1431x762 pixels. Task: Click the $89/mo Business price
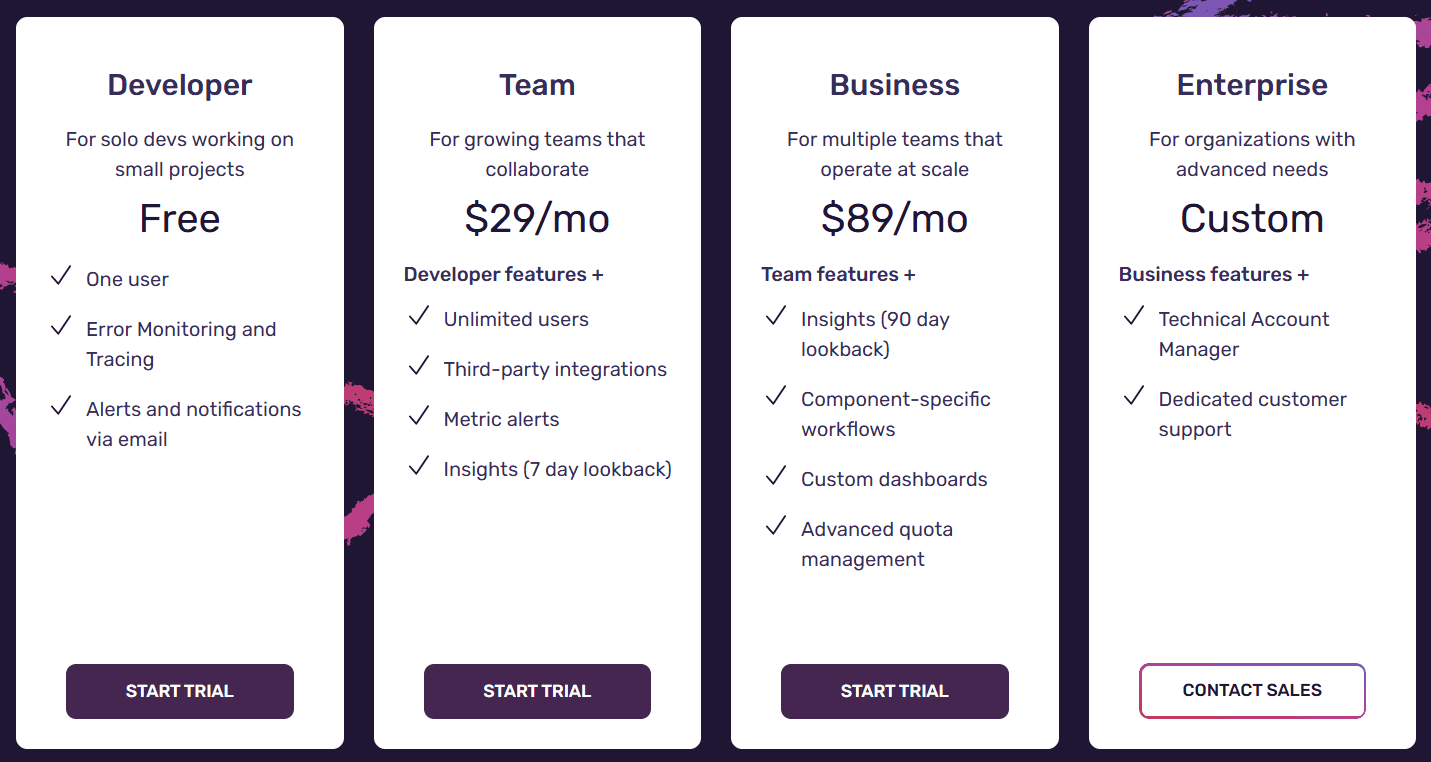[895, 218]
